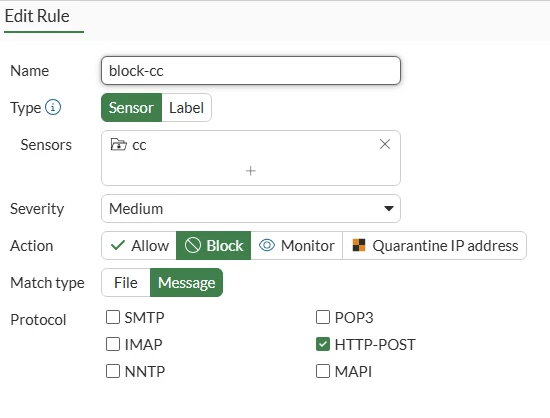Click the Name field containing block-cc

click(251, 70)
